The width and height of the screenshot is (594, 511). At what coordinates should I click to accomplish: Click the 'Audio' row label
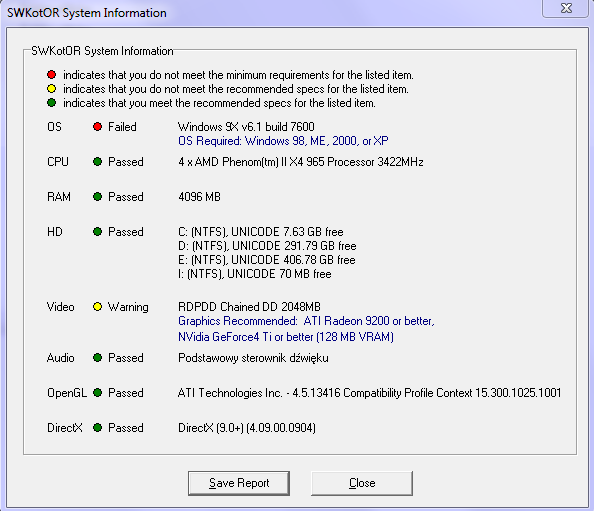coord(60,358)
